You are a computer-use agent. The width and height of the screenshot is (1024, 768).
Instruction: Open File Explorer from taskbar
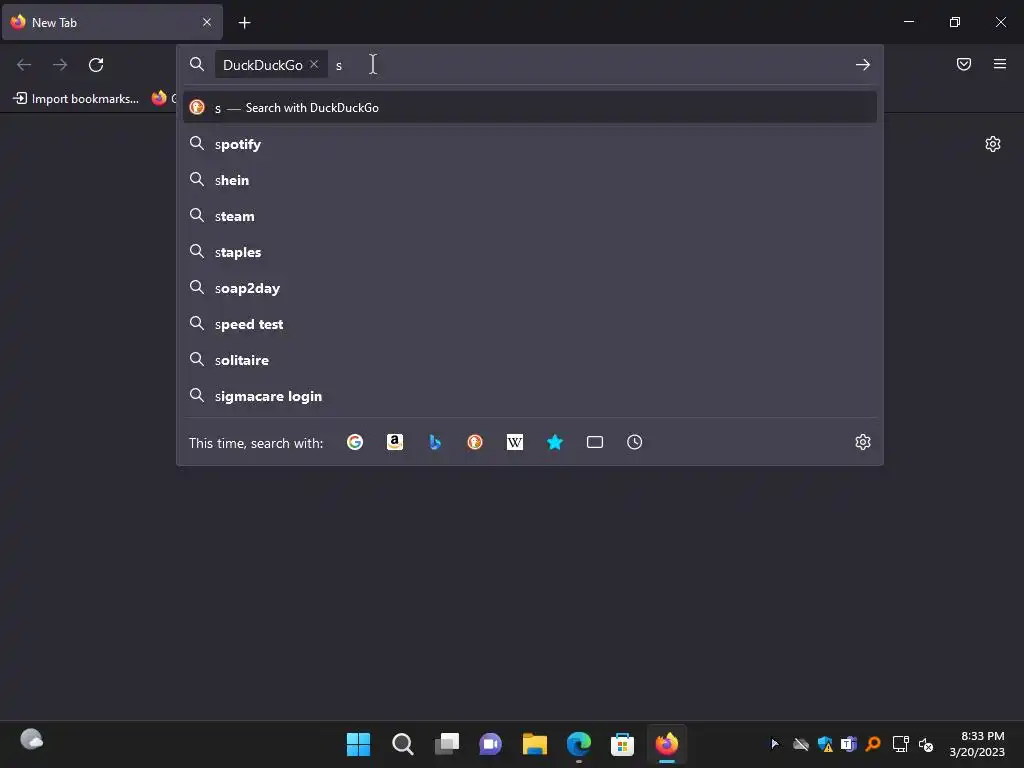click(534, 744)
